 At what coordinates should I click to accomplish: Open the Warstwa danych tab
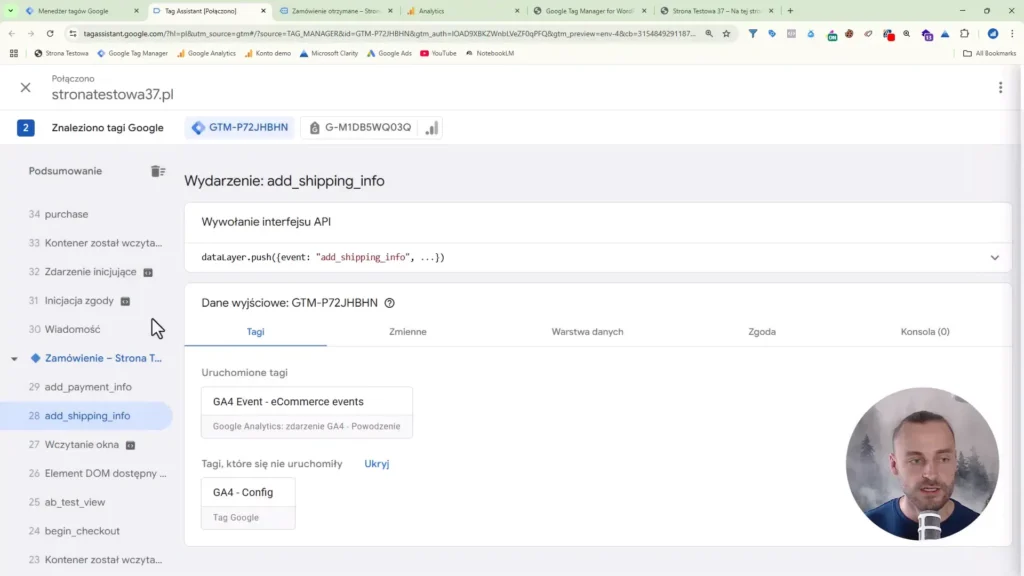pyautogui.click(x=587, y=332)
